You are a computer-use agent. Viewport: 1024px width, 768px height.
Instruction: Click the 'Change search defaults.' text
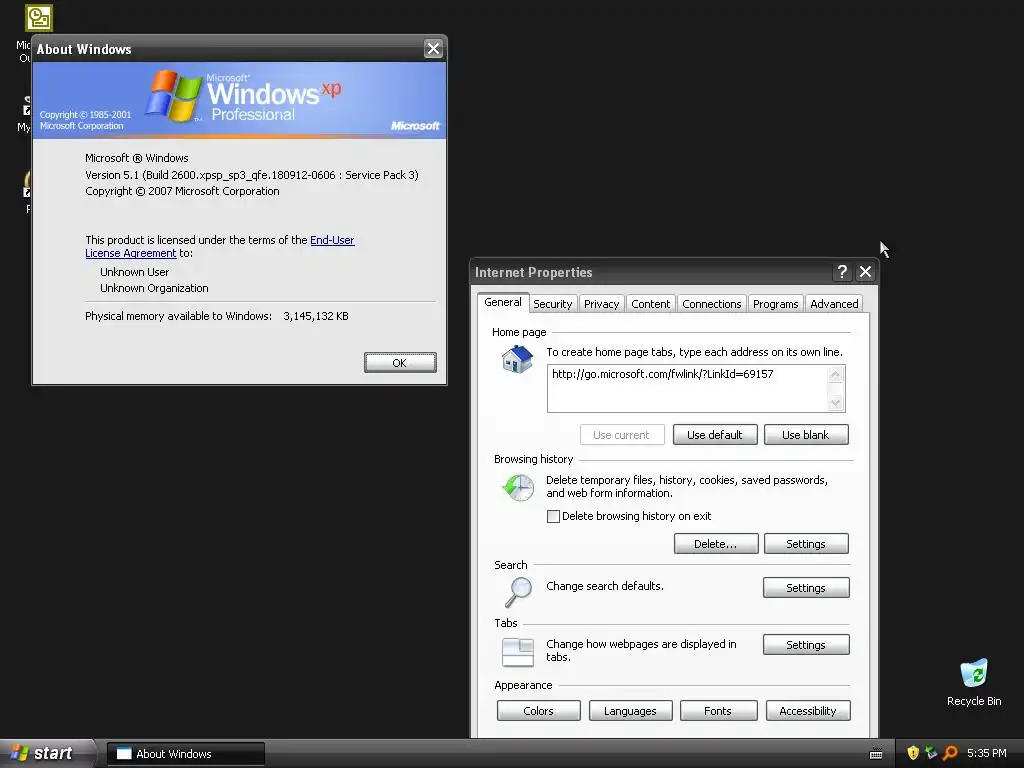tap(605, 586)
